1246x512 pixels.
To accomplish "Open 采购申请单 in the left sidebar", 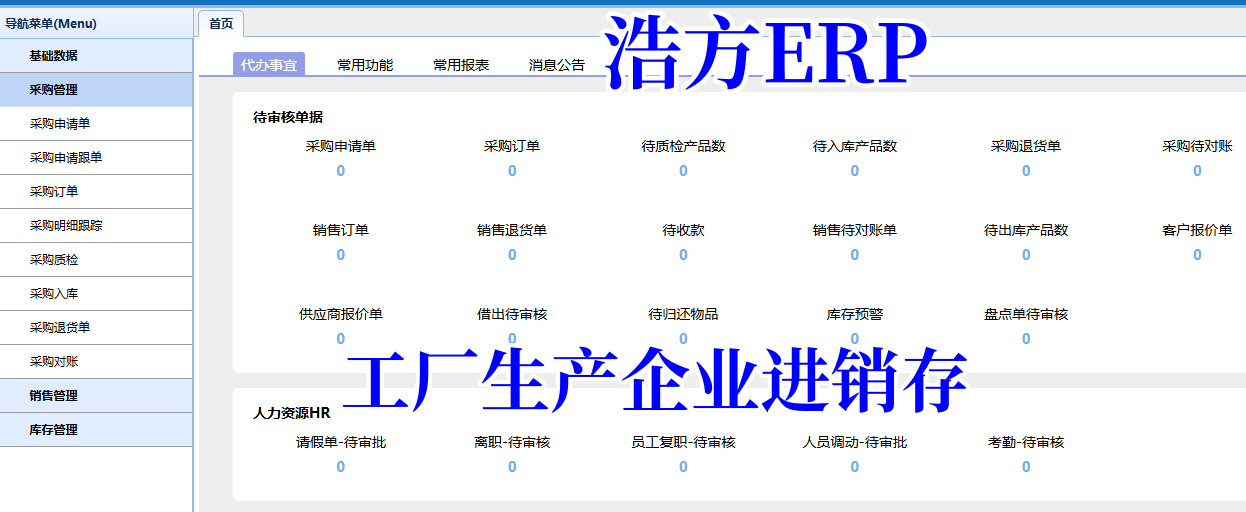I will click(x=60, y=124).
